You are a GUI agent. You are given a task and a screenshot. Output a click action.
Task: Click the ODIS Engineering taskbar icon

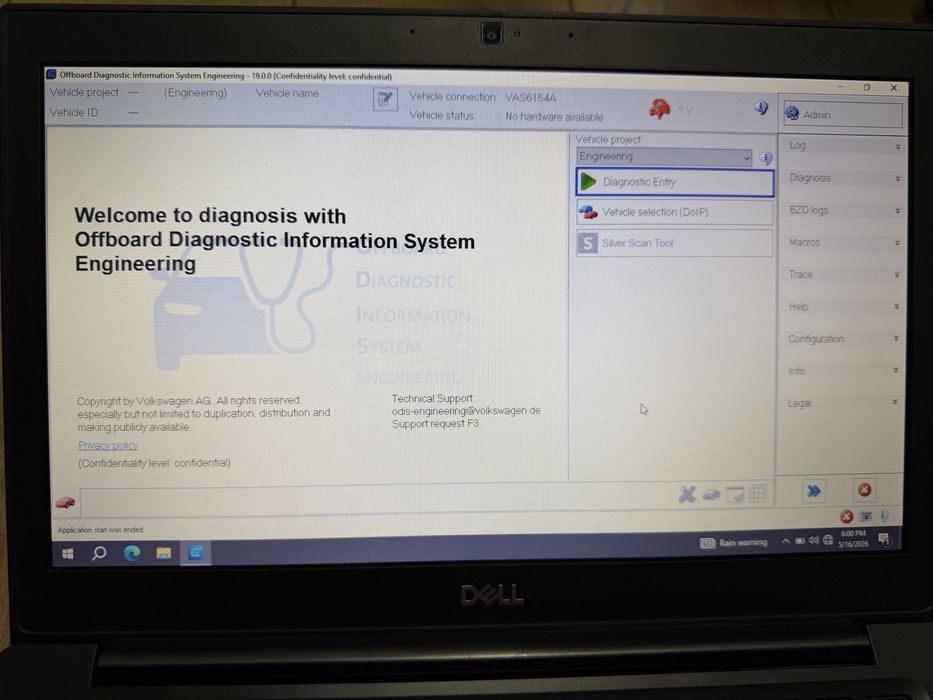pyautogui.click(x=196, y=554)
